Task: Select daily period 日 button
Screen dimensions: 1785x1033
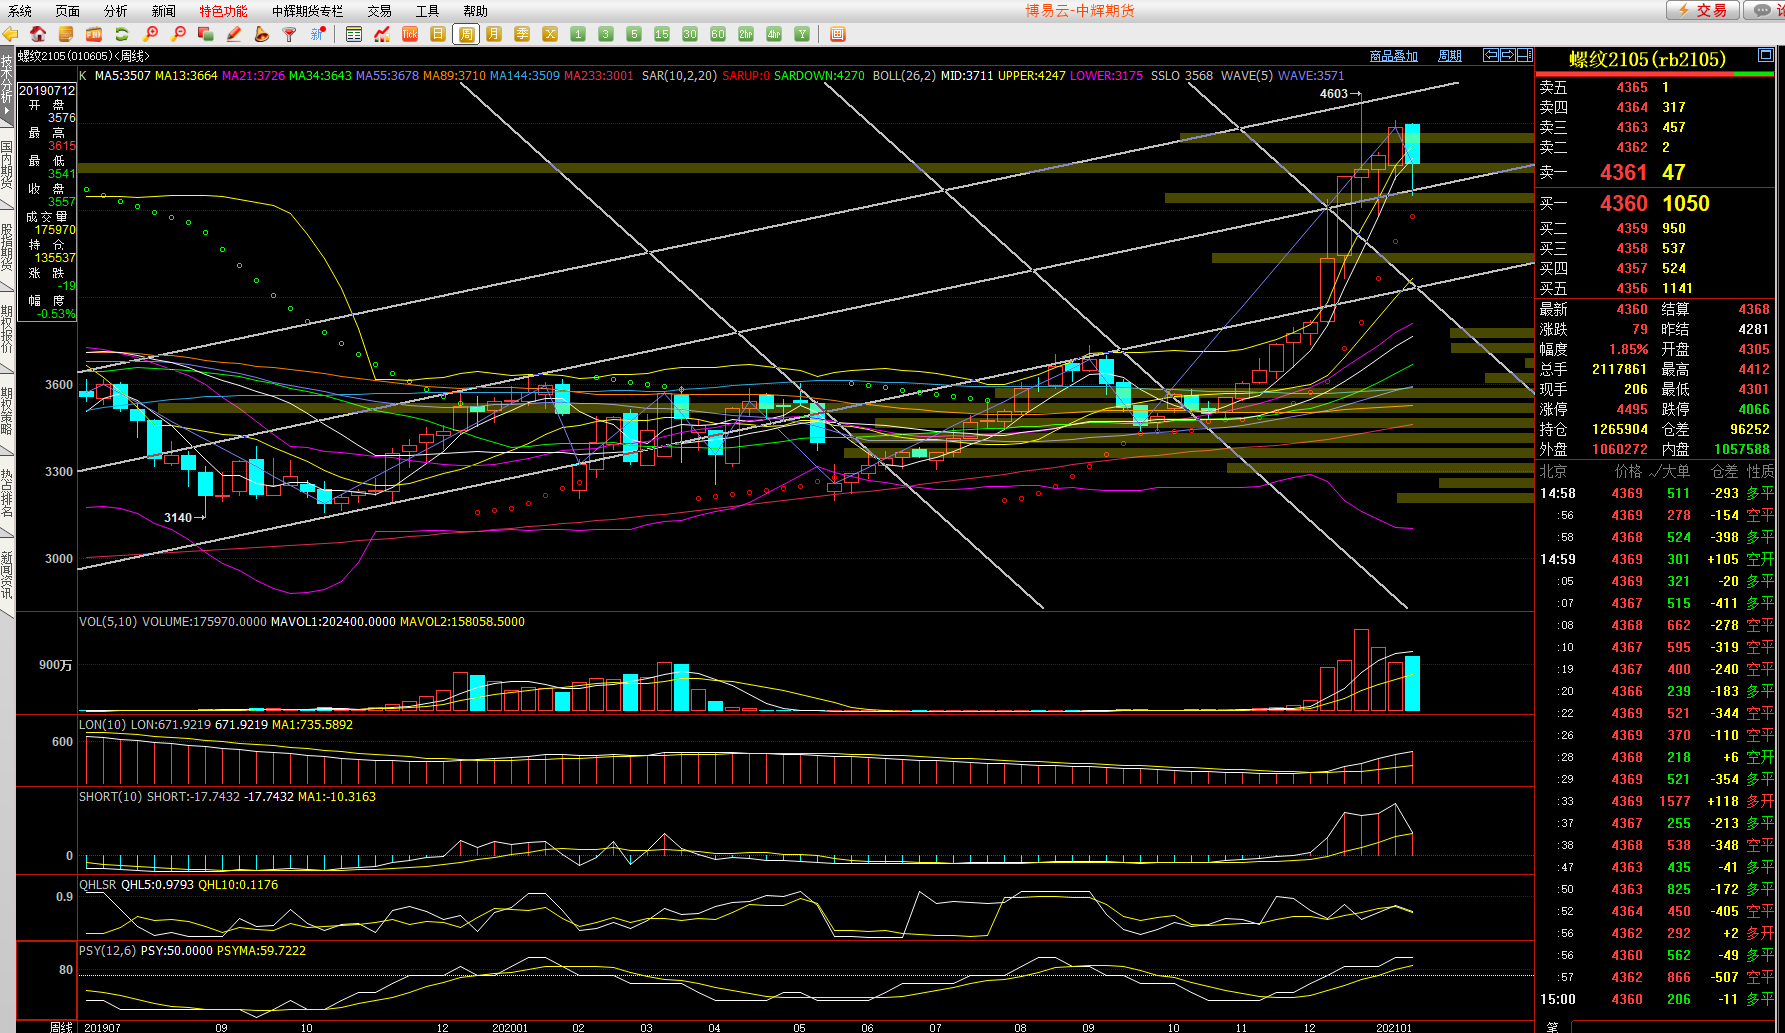Action: click(x=438, y=34)
